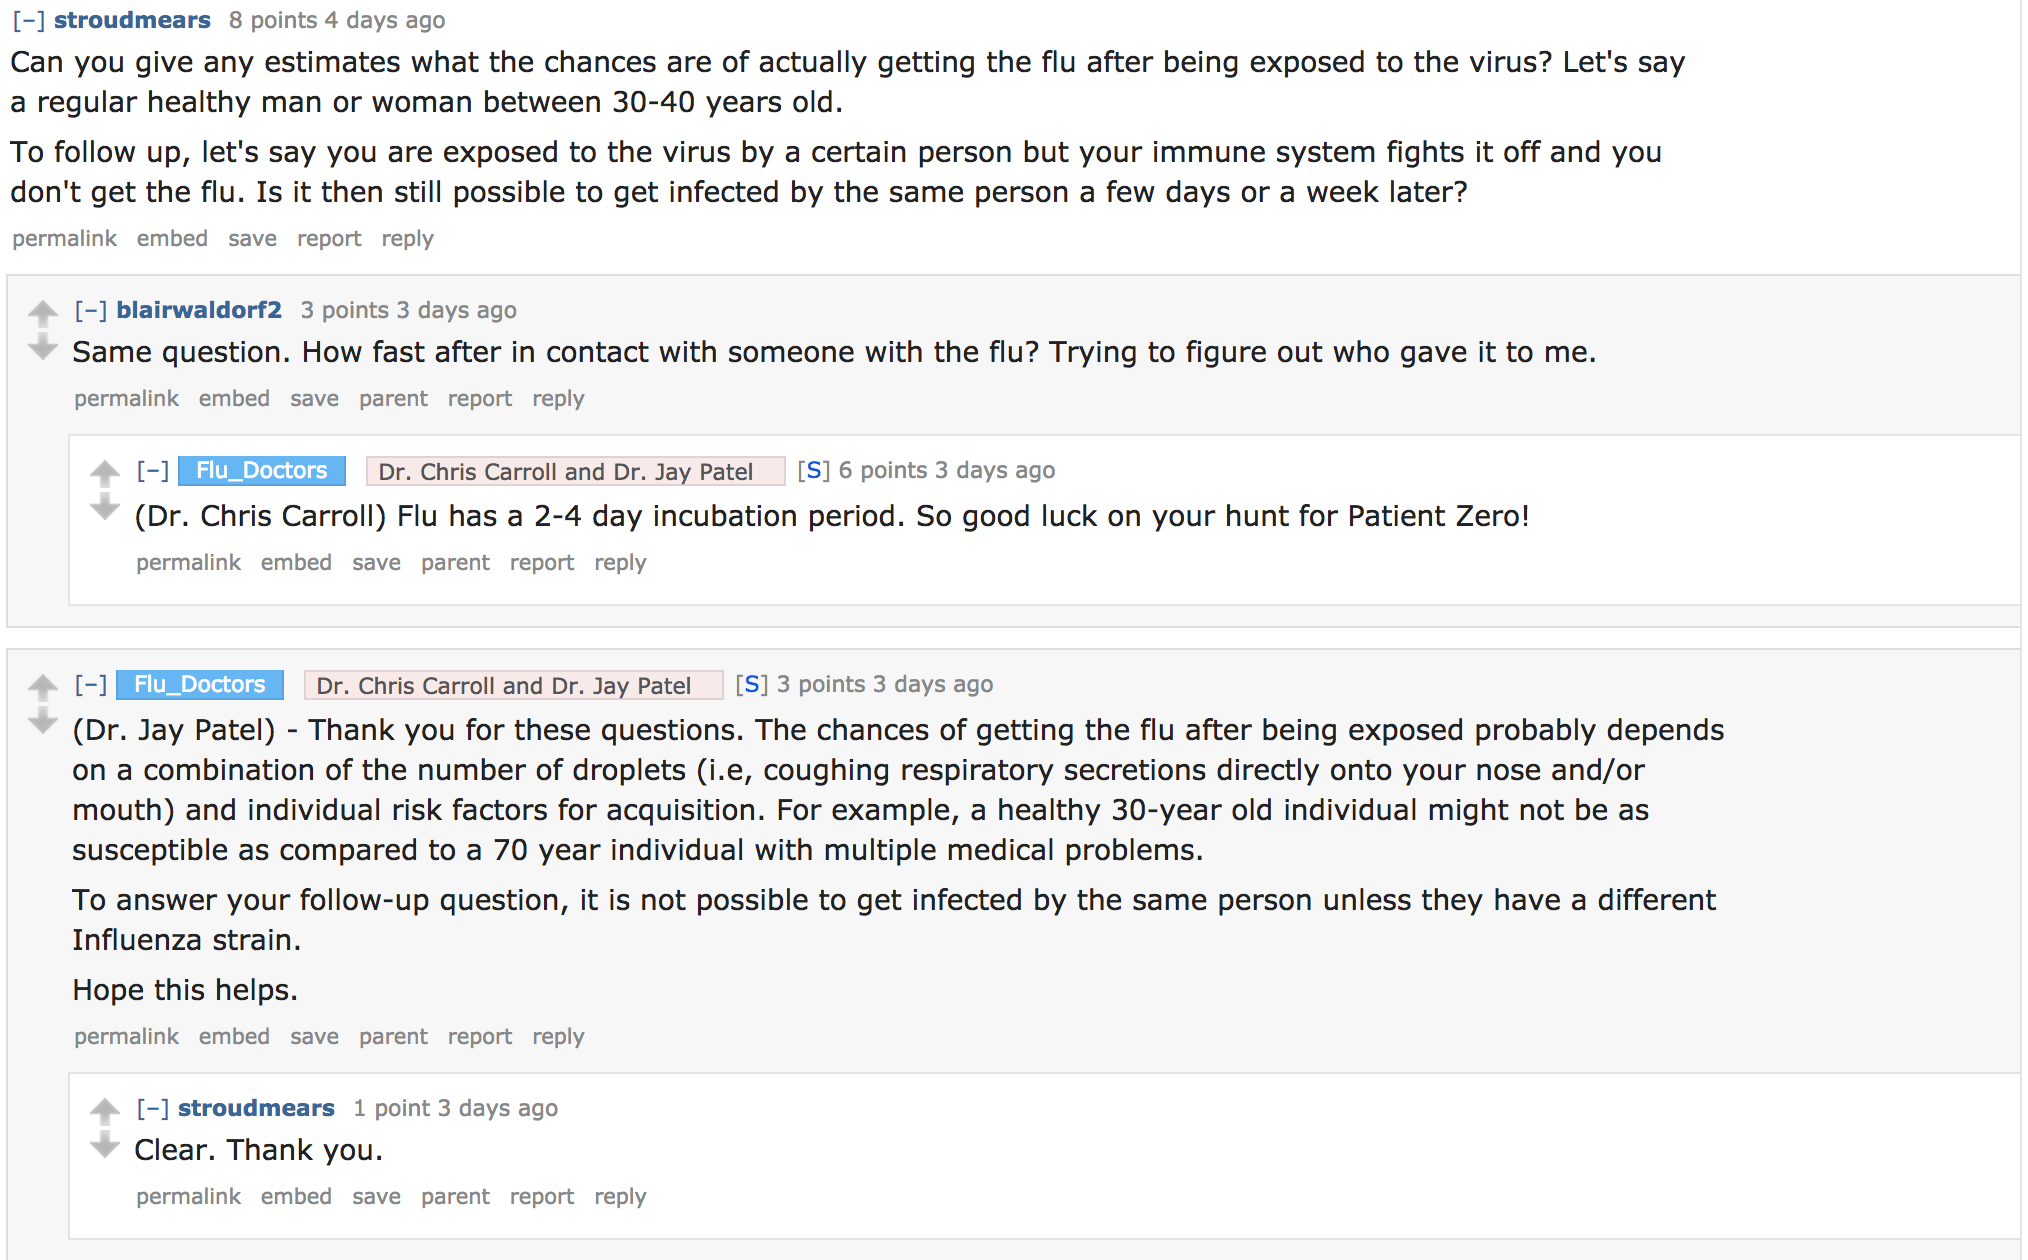The width and height of the screenshot is (2028, 1260).
Task: Upvote Dr. Jay Patel's answer
Action: 42,686
